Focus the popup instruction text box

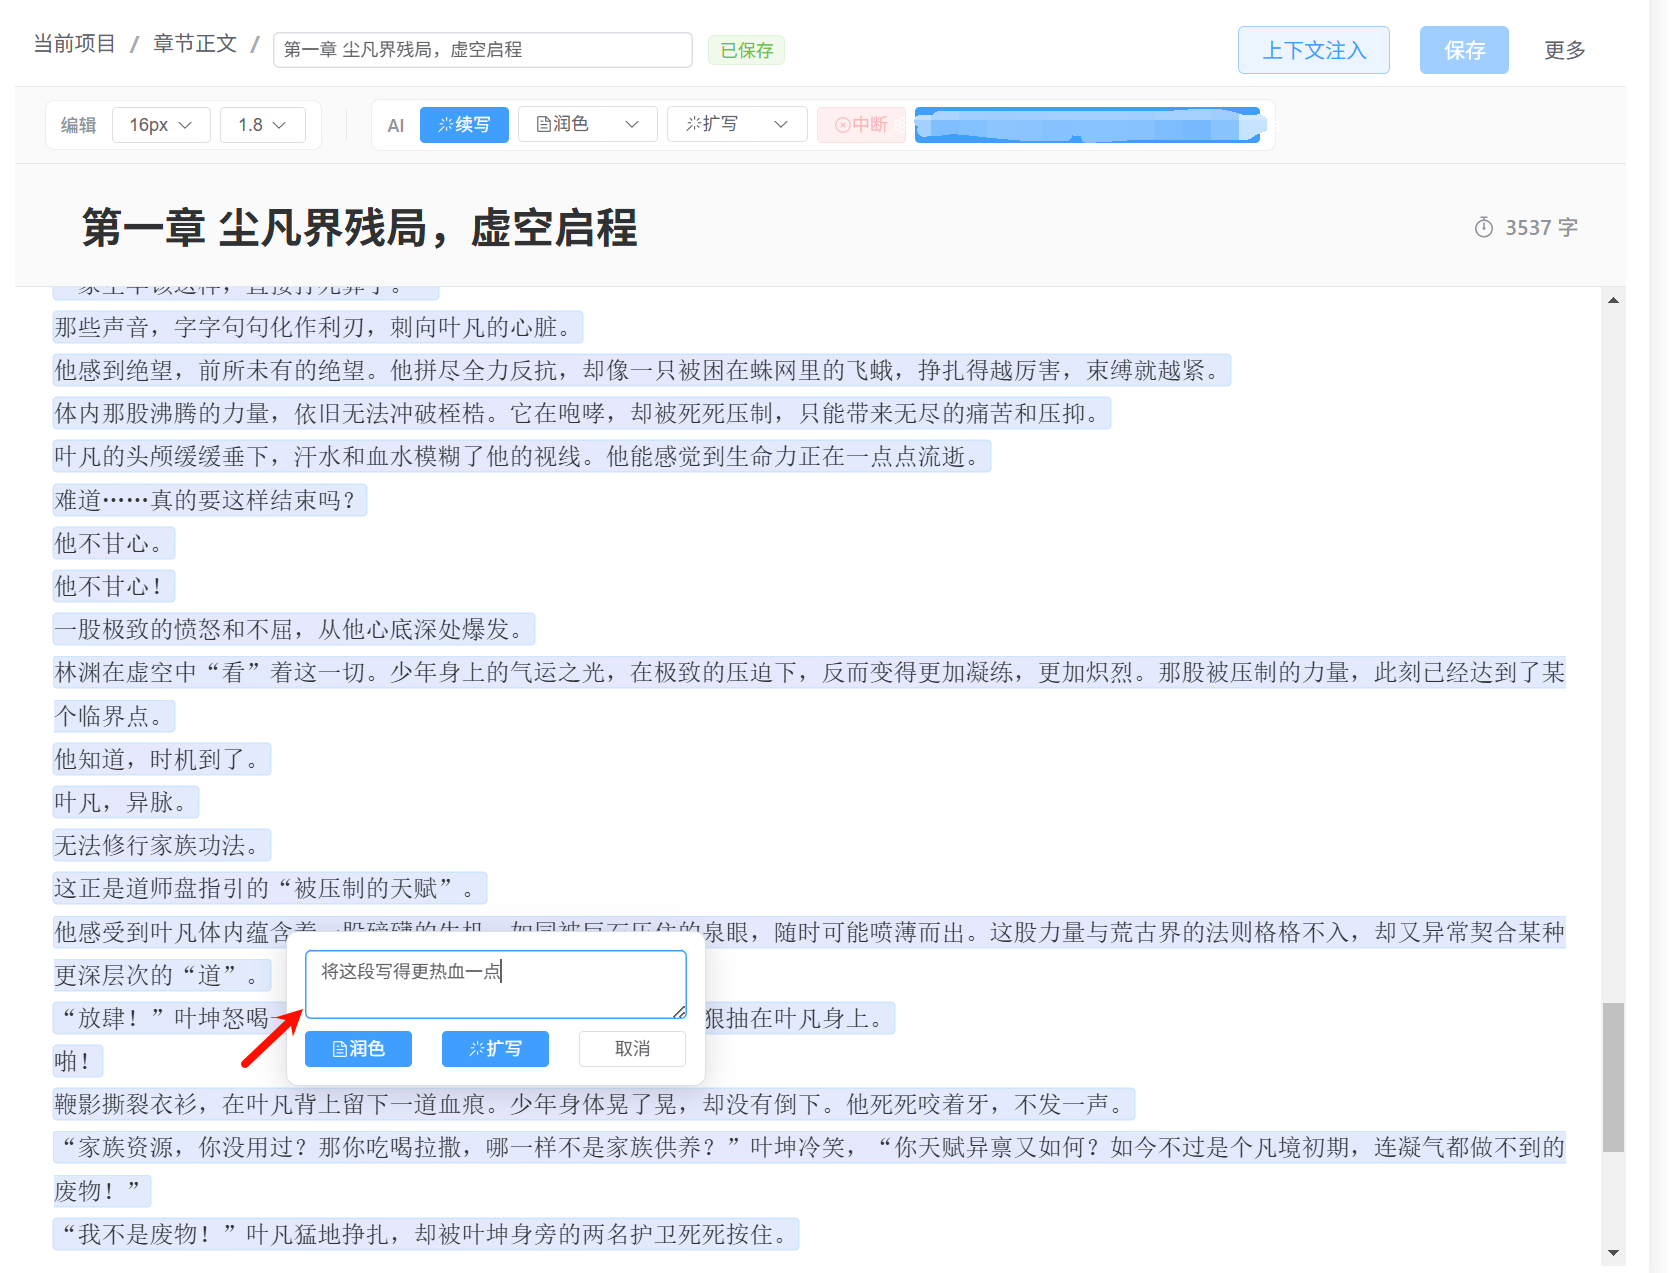click(495, 984)
